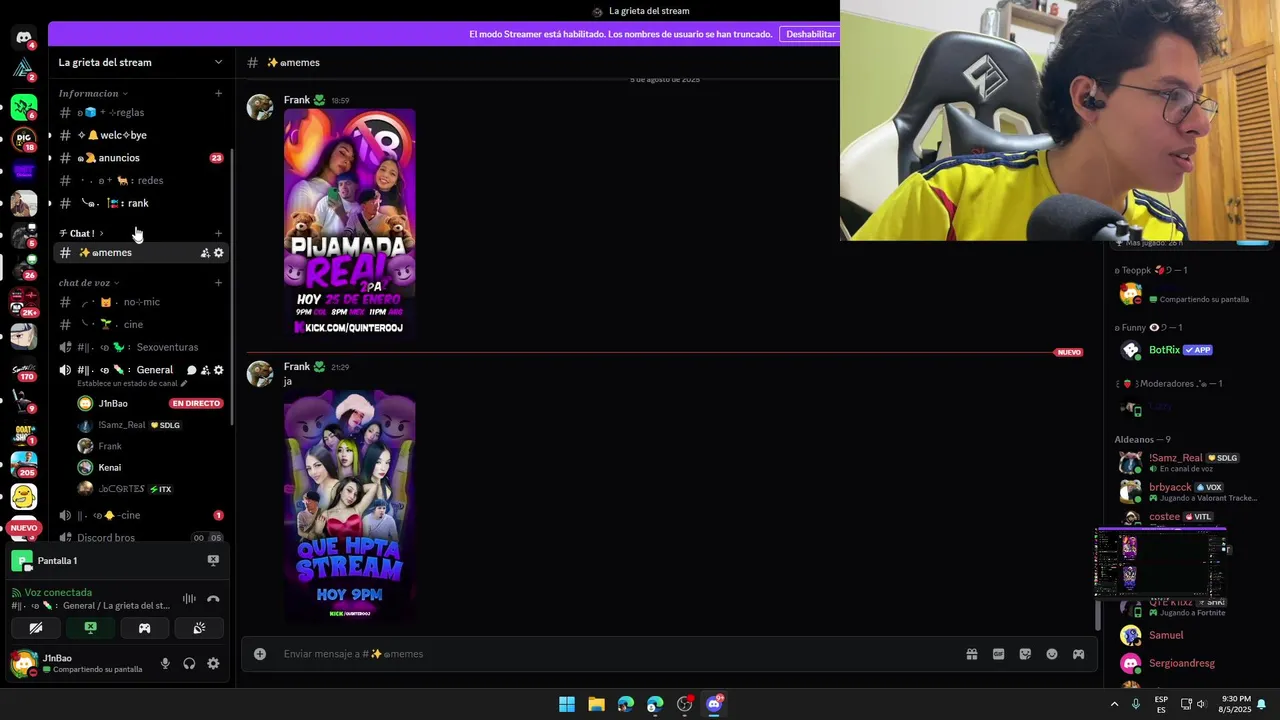Show hidden system tray icons
This screenshot has width=1280, height=720.
pos(1114,704)
